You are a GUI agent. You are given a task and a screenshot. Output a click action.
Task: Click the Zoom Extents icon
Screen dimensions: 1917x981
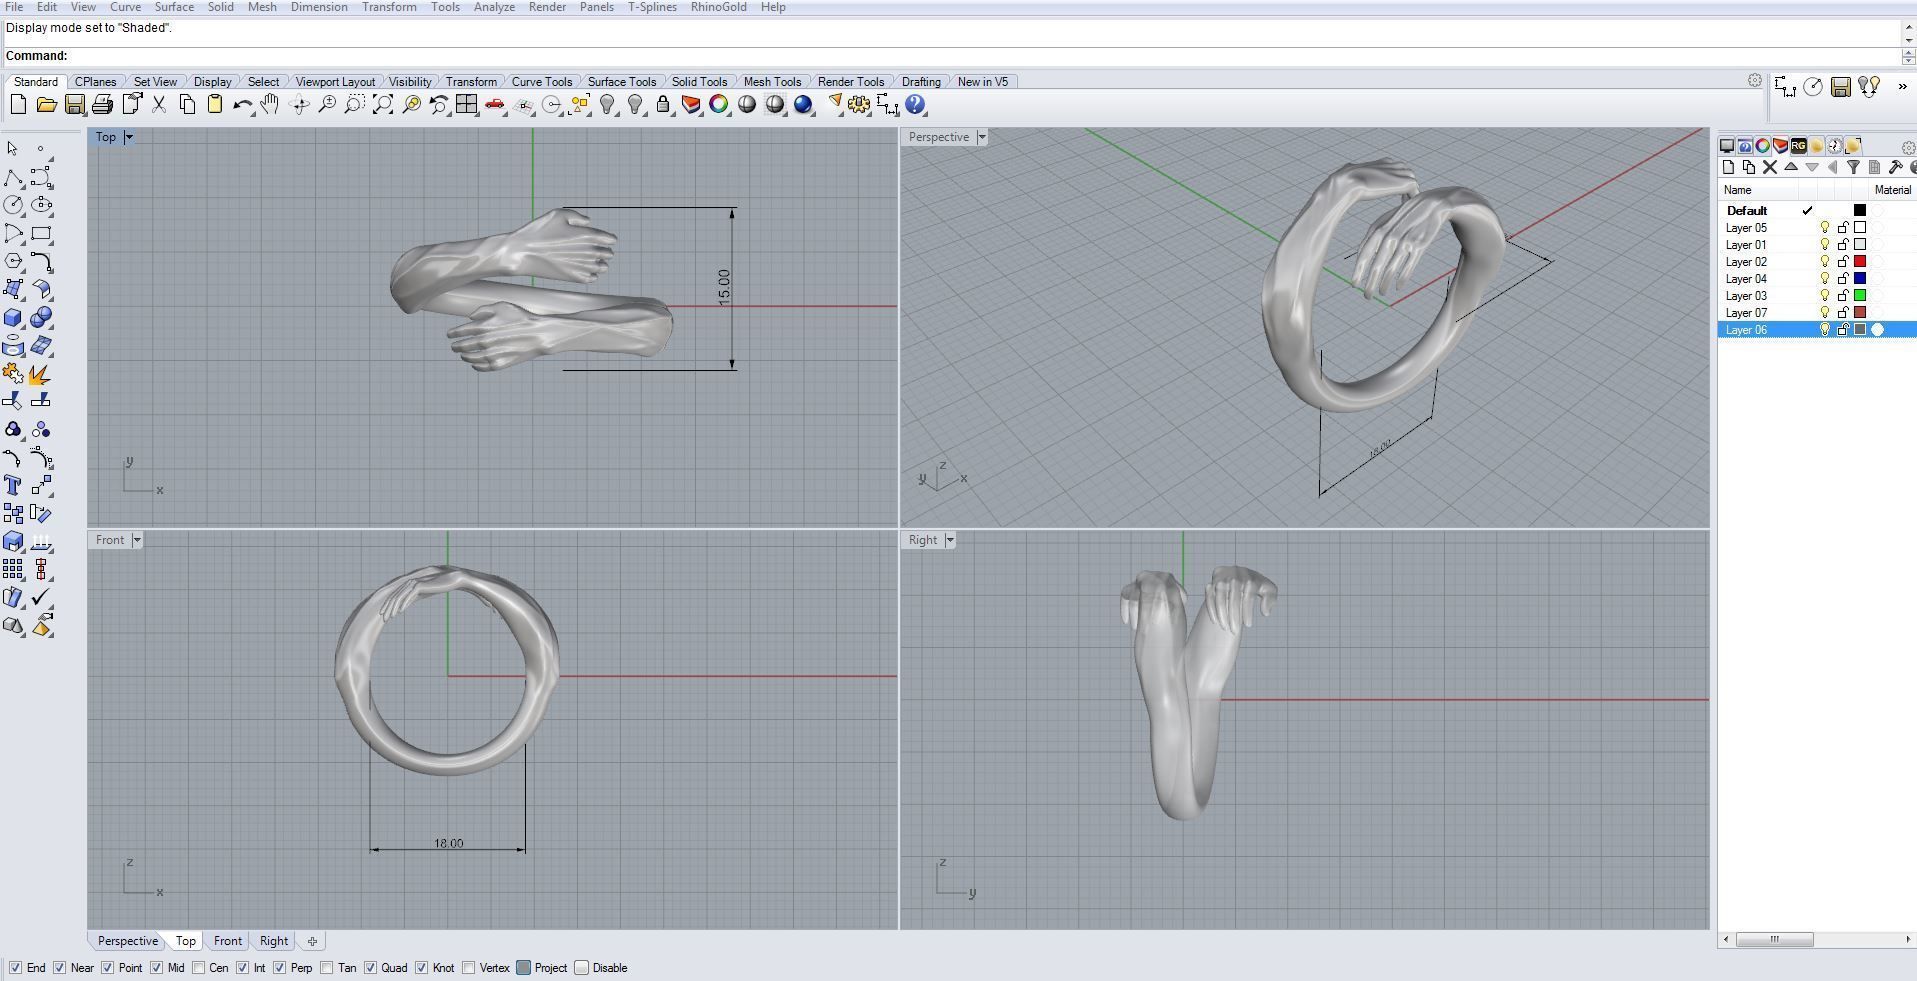(383, 105)
